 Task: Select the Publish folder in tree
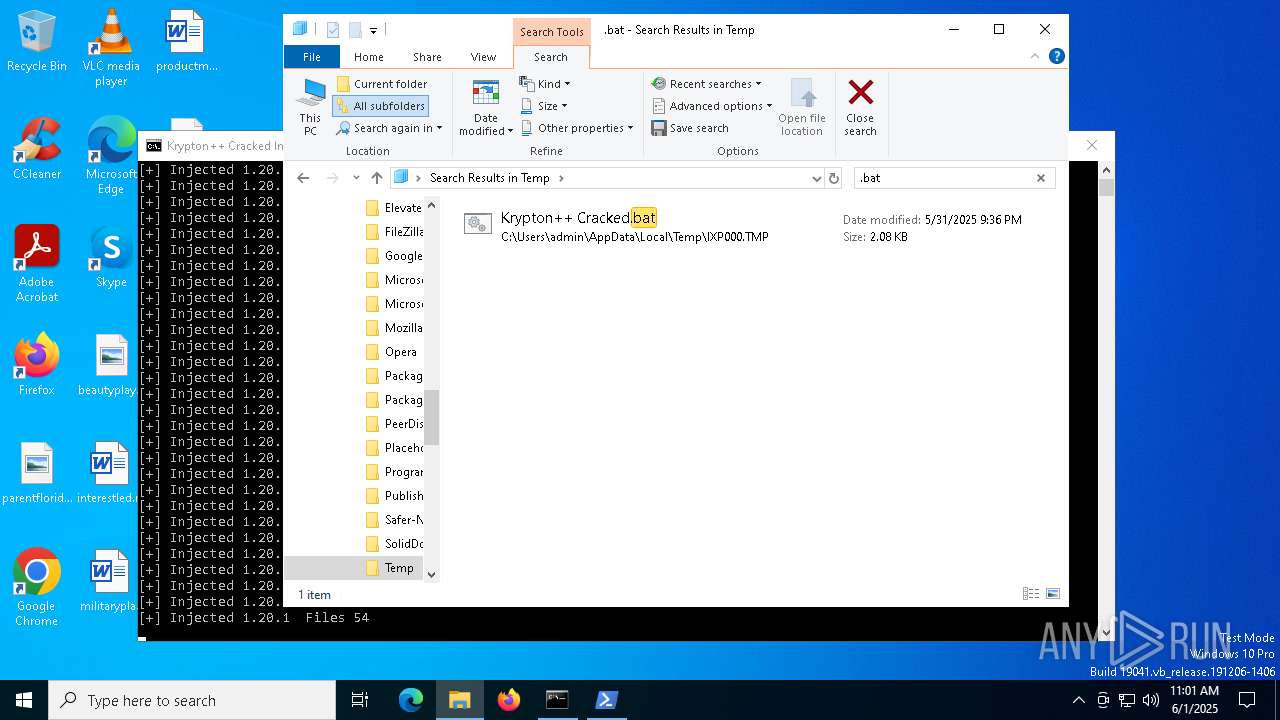point(393,496)
